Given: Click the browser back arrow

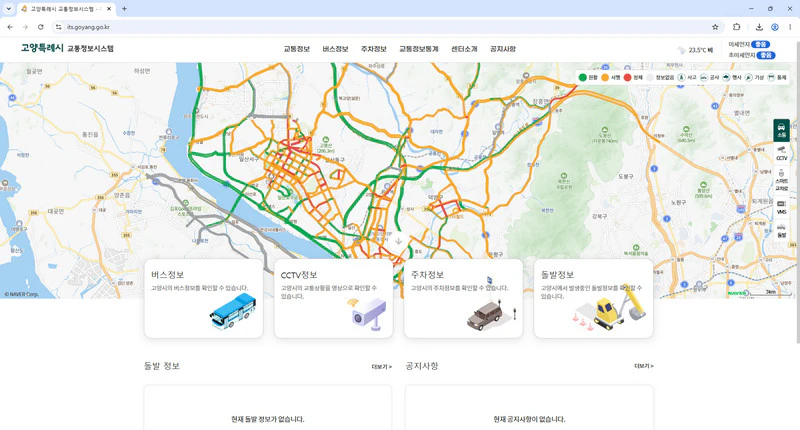Looking at the screenshot, I should (10, 27).
